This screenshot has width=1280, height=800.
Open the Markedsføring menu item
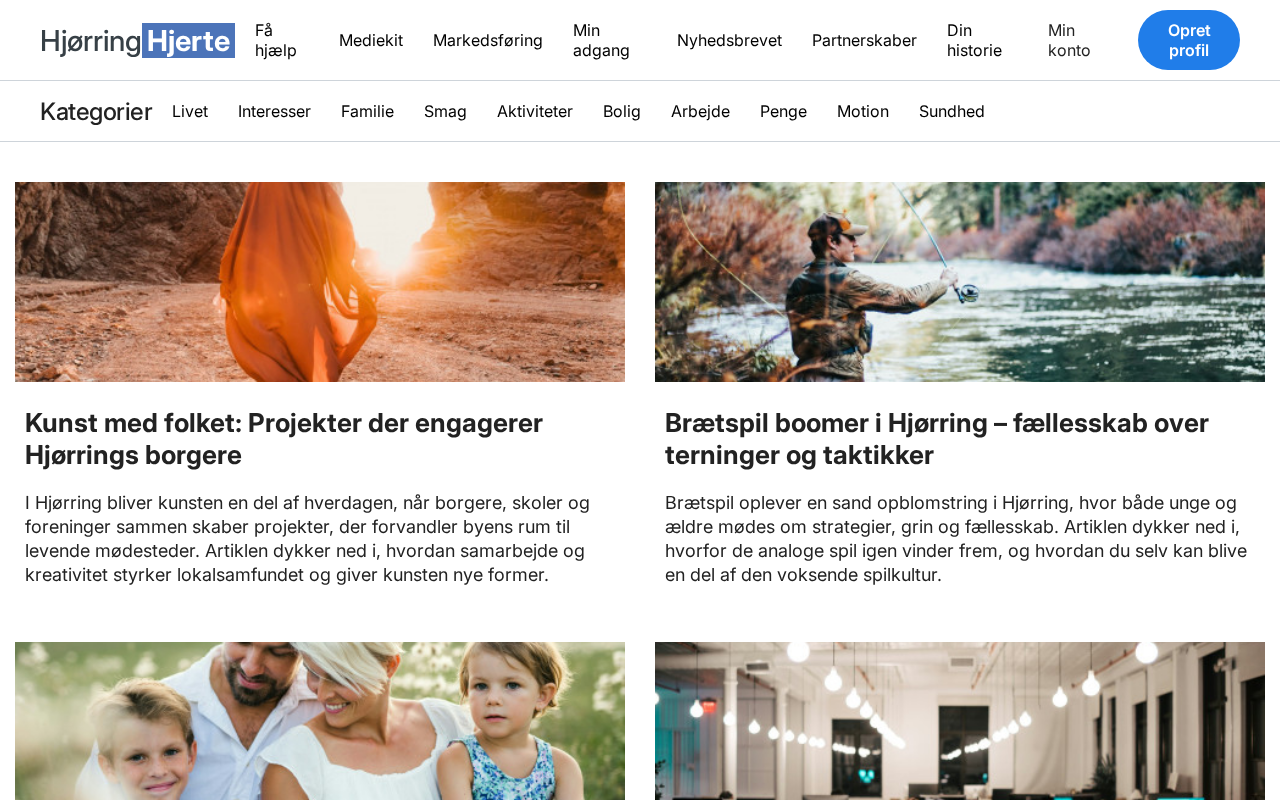pyautogui.click(x=488, y=40)
